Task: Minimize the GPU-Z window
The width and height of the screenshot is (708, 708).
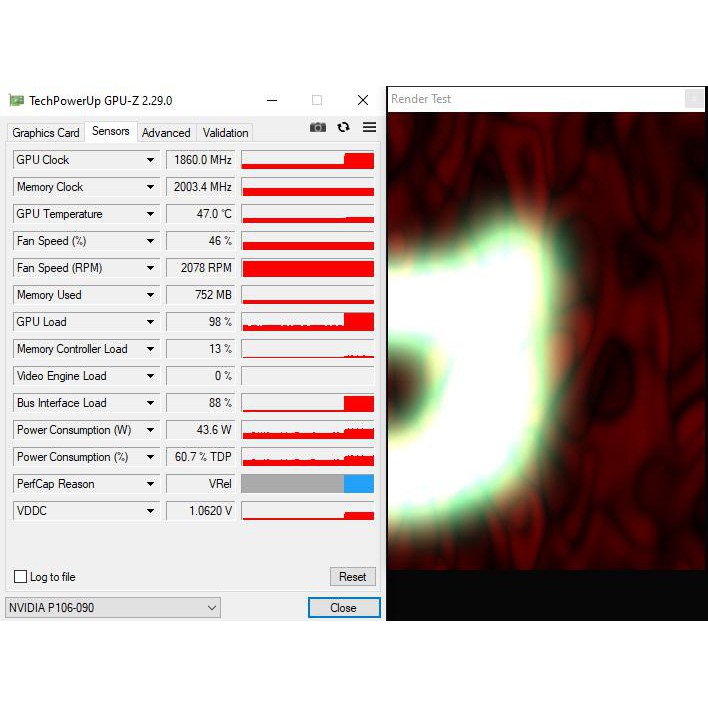Action: coord(272,100)
